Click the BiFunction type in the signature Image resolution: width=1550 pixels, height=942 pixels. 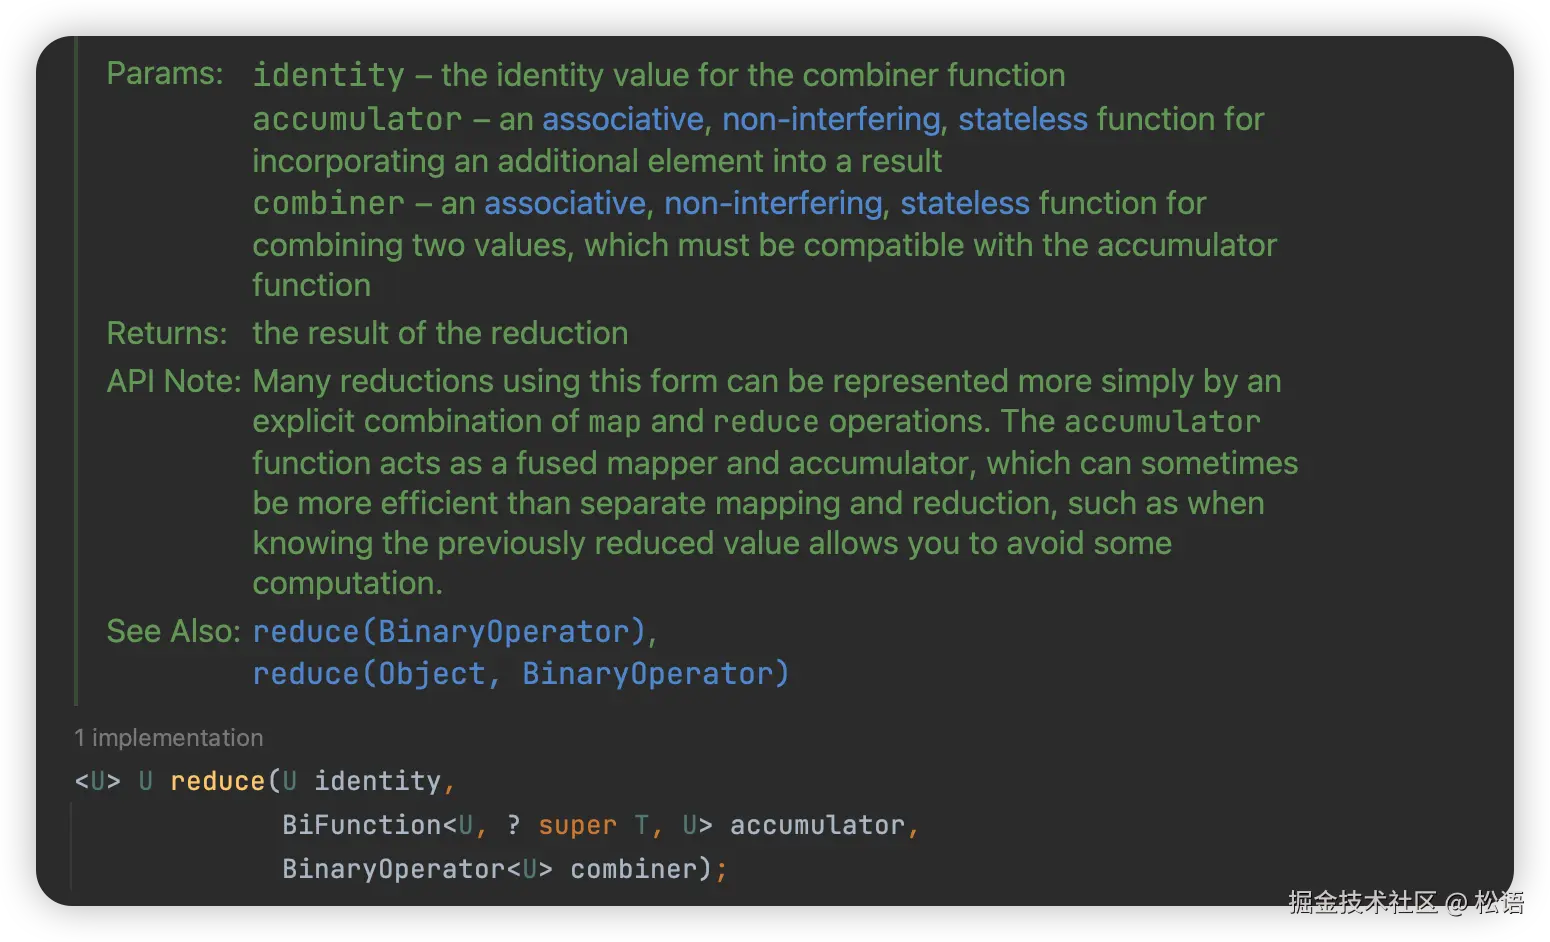pos(361,825)
